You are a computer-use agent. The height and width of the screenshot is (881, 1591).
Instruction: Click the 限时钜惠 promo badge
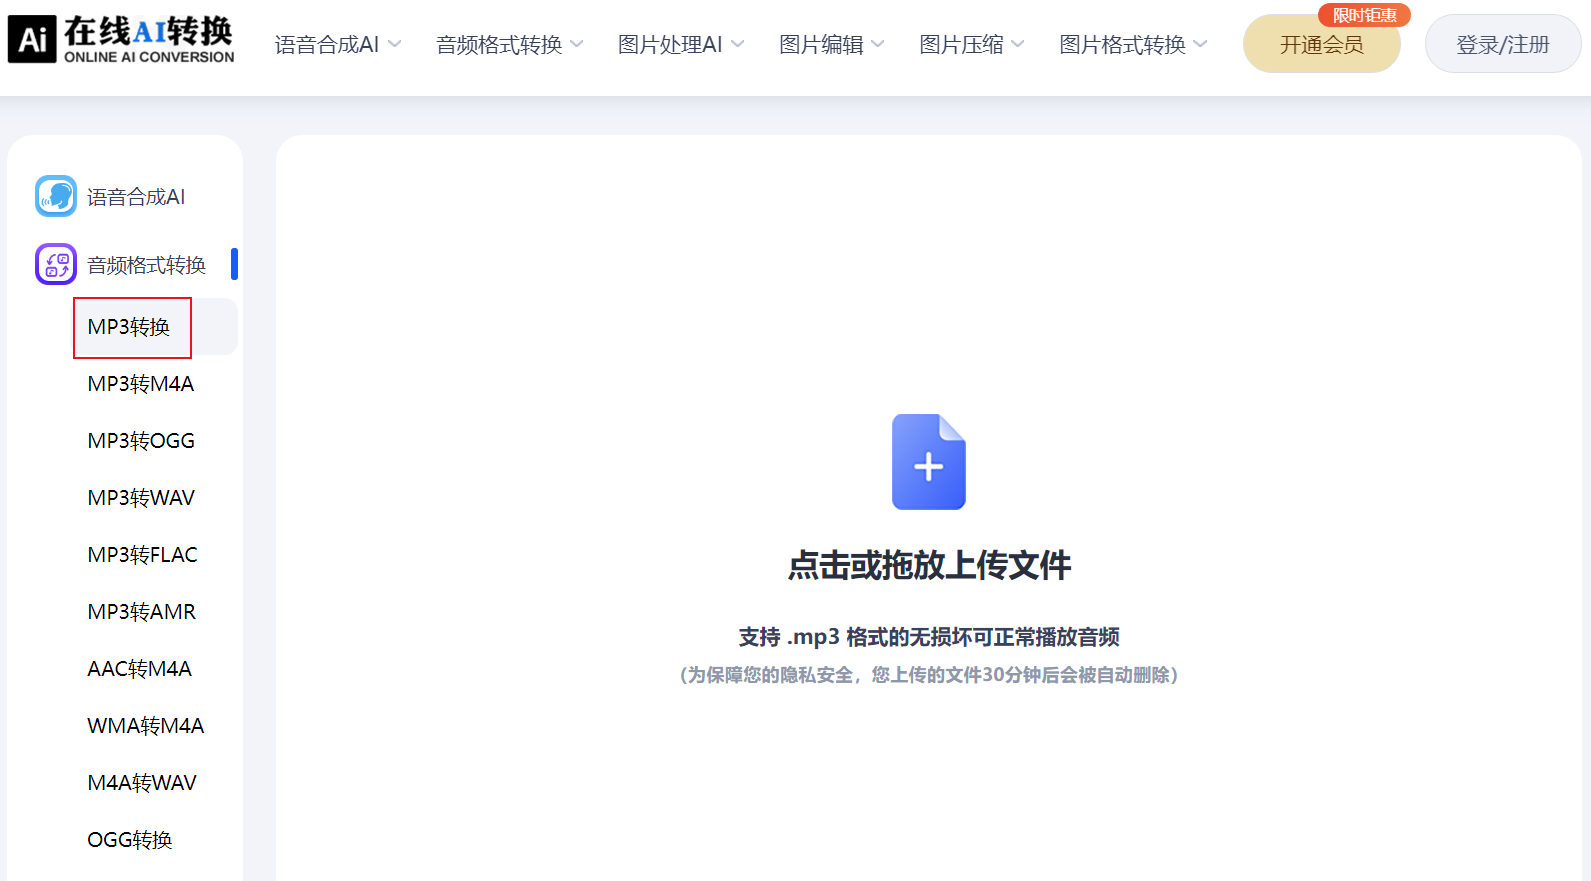tap(1364, 15)
